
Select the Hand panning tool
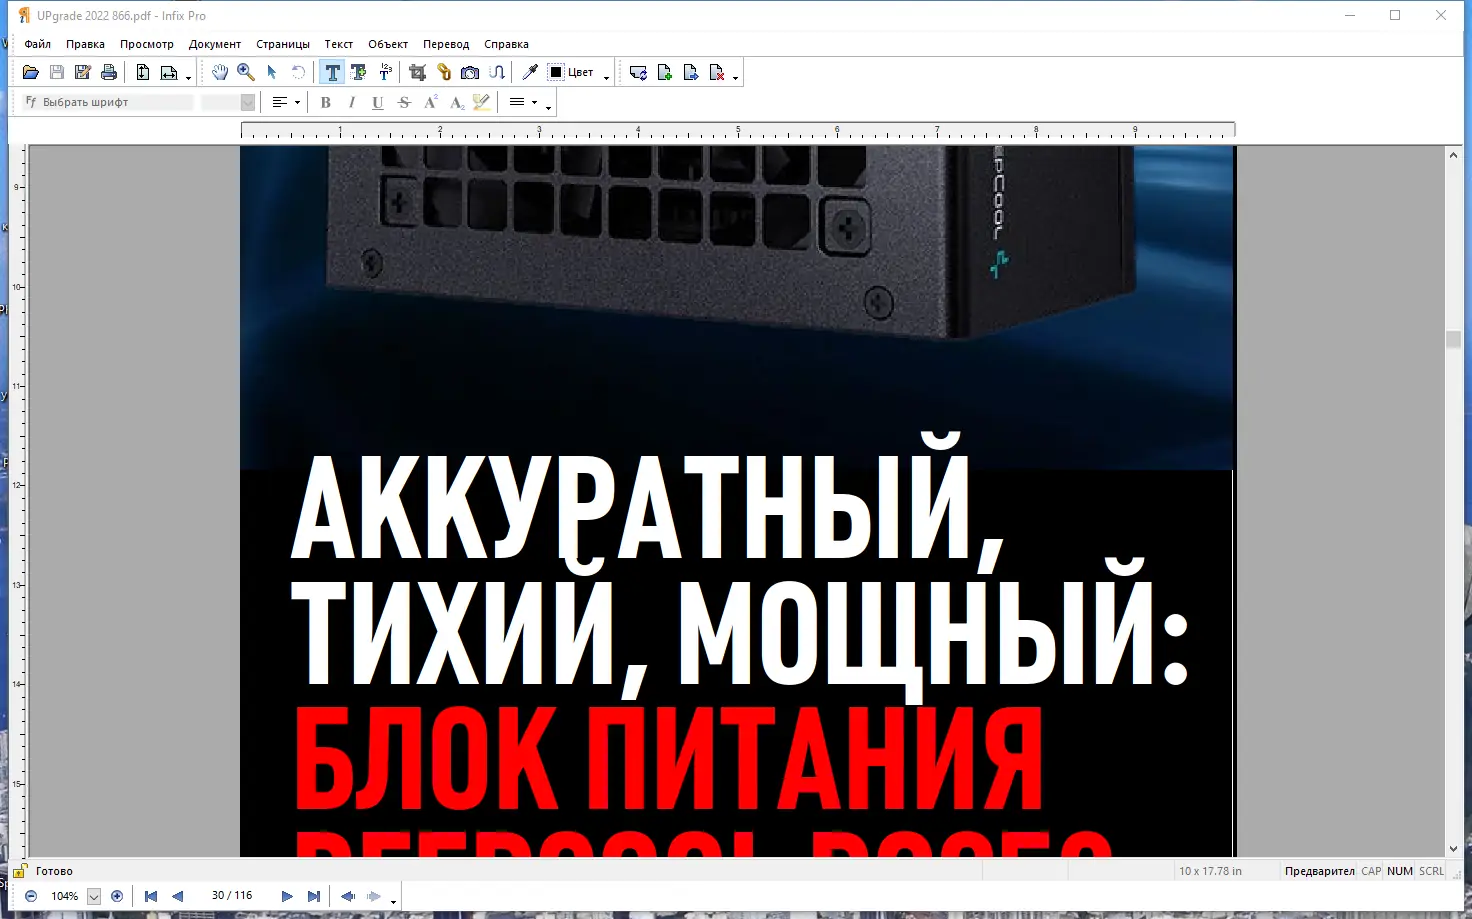click(x=221, y=71)
